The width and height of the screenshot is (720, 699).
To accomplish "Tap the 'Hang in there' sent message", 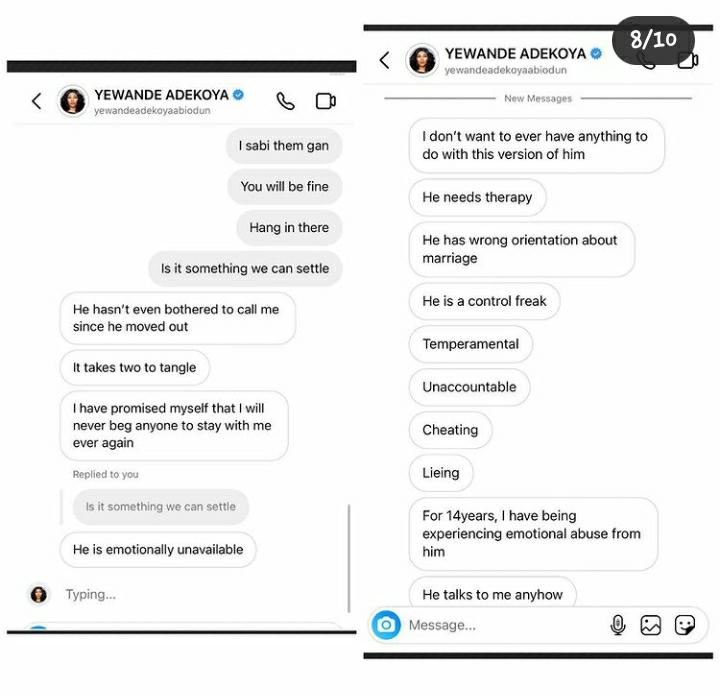I will [289, 227].
